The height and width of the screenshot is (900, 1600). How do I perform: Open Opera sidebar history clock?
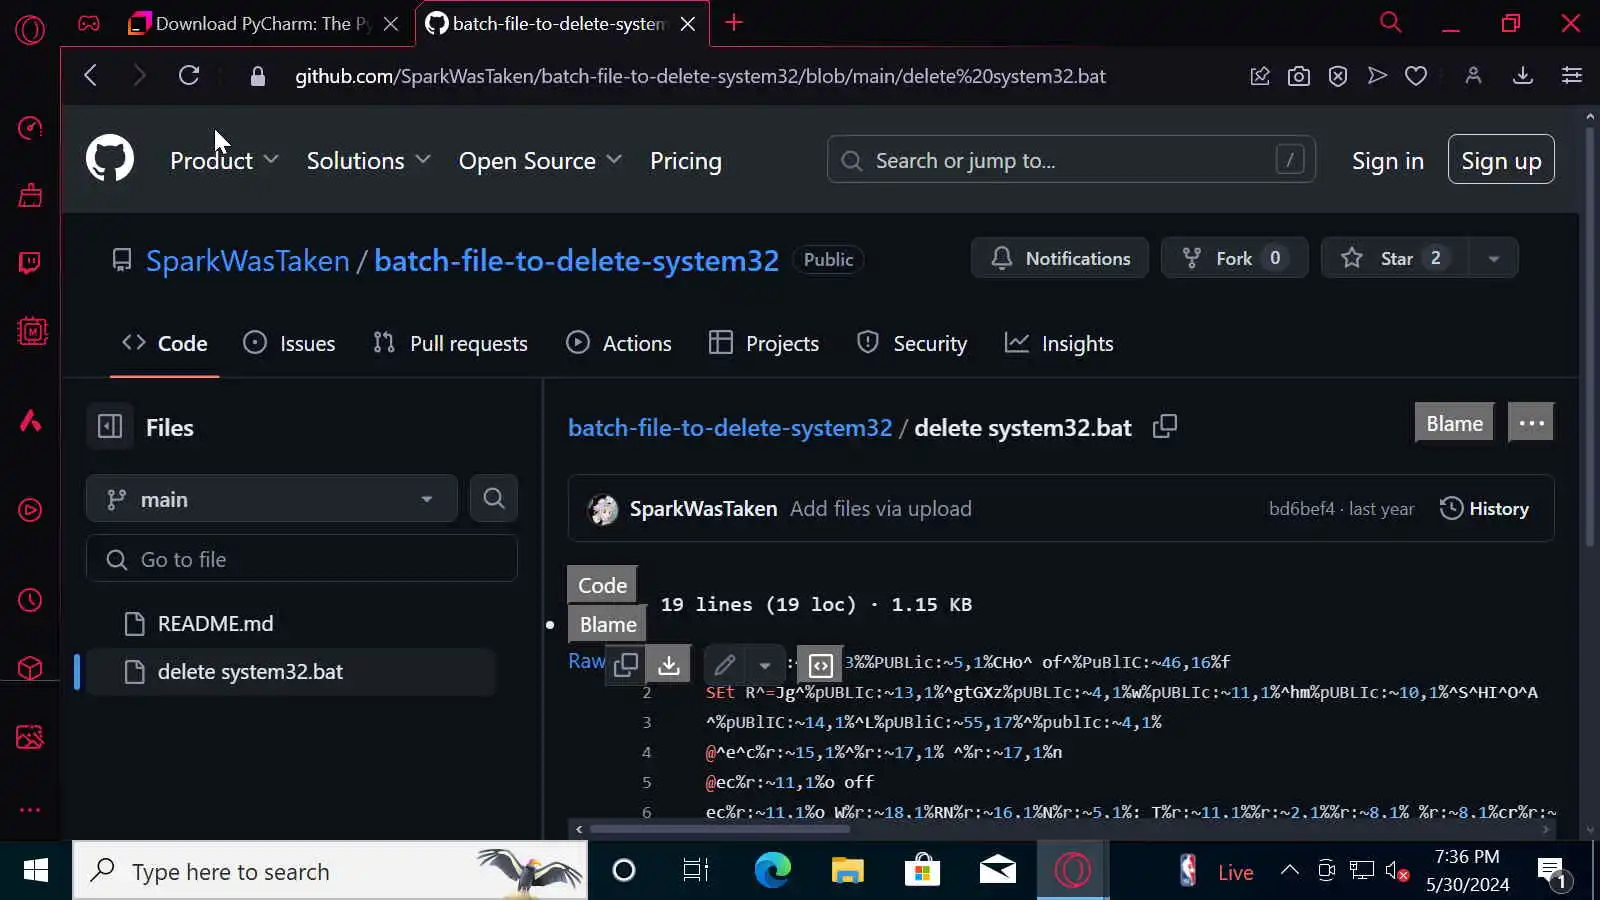[30, 600]
